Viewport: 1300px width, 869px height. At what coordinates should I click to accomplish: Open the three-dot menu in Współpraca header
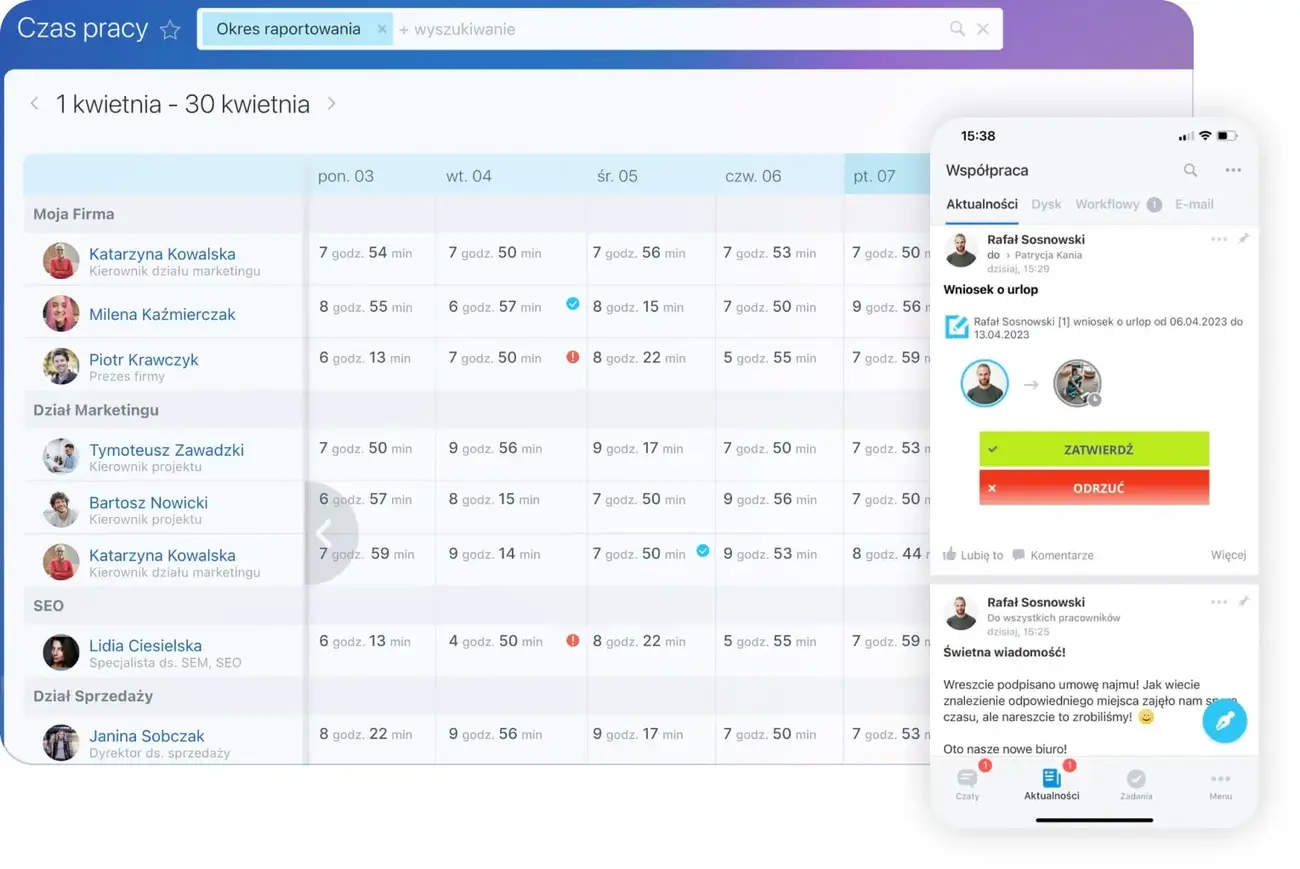point(1232,170)
